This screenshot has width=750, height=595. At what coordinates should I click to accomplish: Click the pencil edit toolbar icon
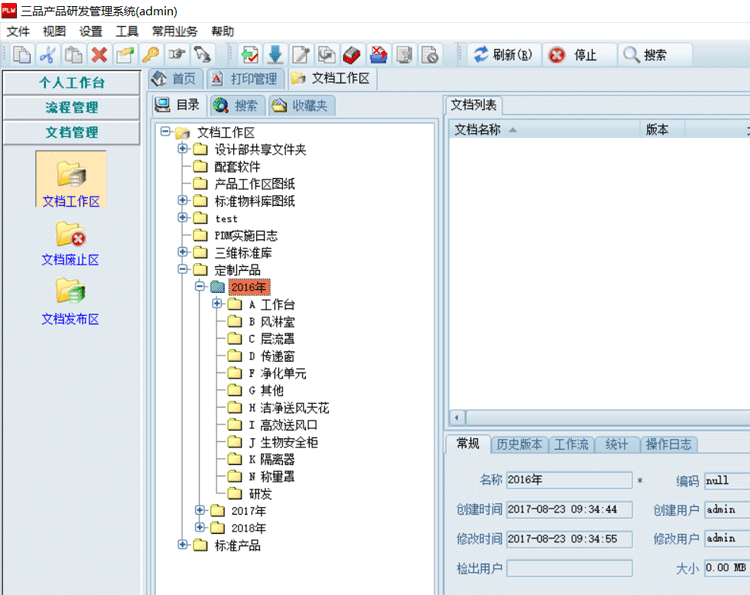pos(301,55)
